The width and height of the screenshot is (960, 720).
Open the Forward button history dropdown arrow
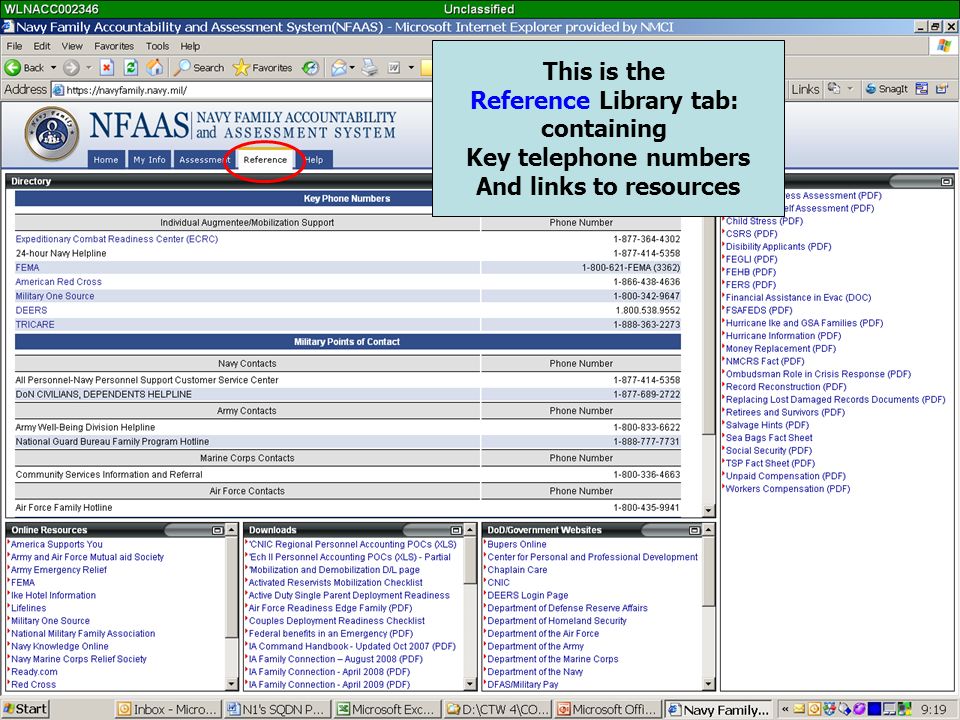88,68
